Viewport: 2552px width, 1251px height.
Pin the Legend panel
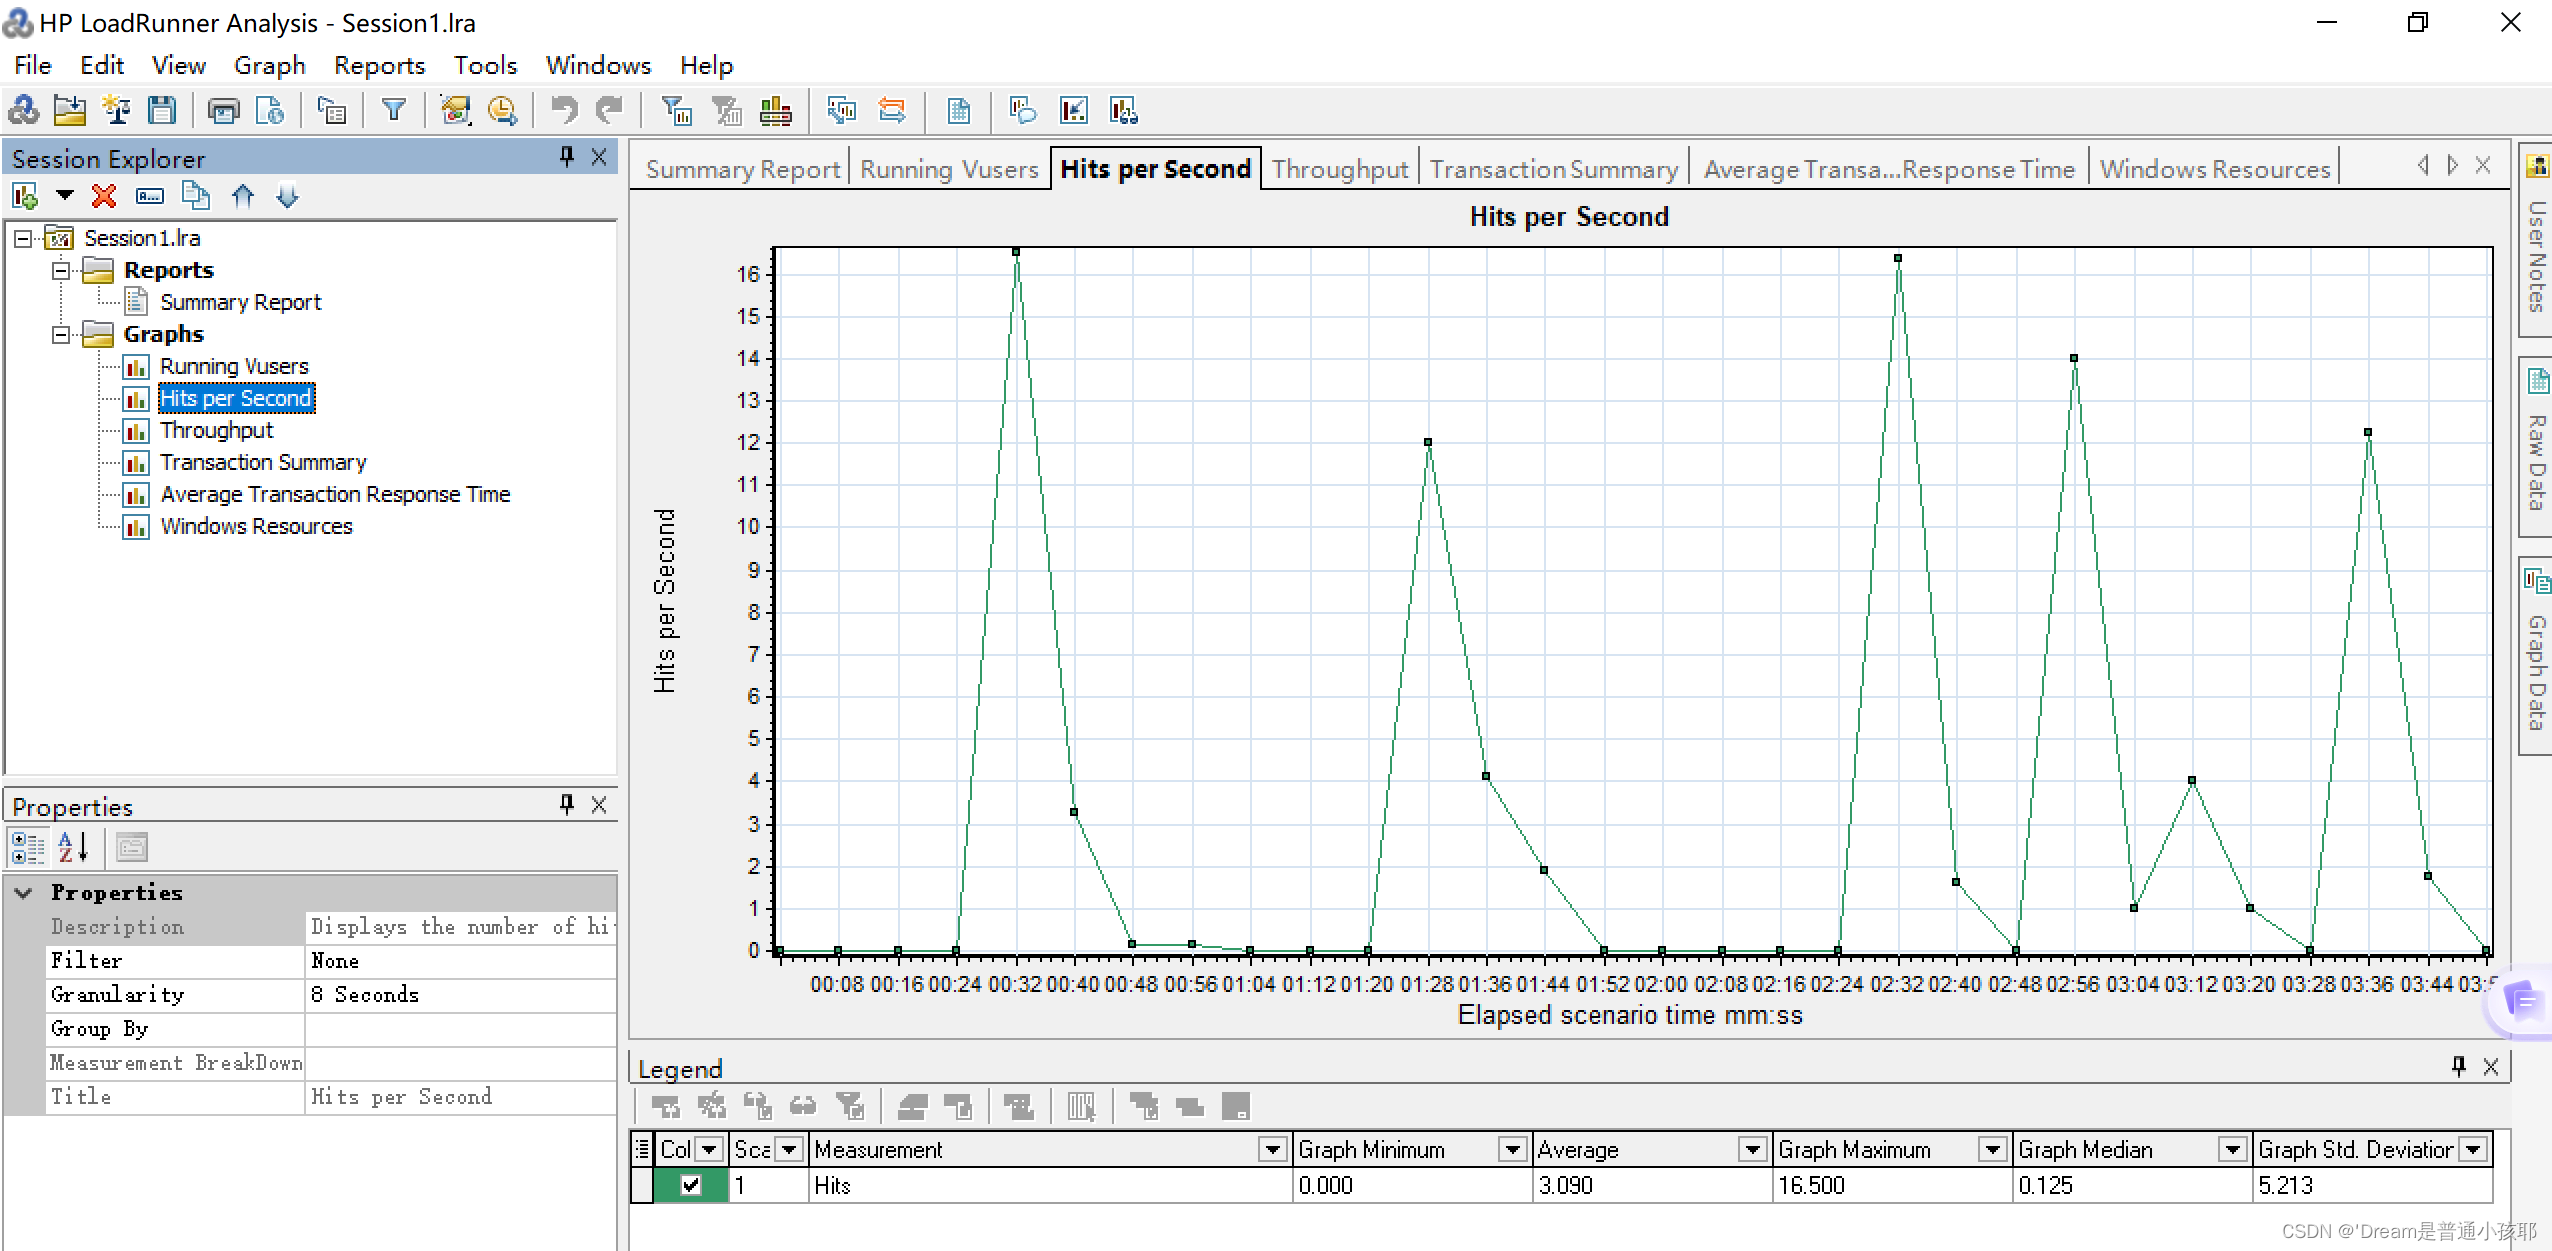2459,1067
